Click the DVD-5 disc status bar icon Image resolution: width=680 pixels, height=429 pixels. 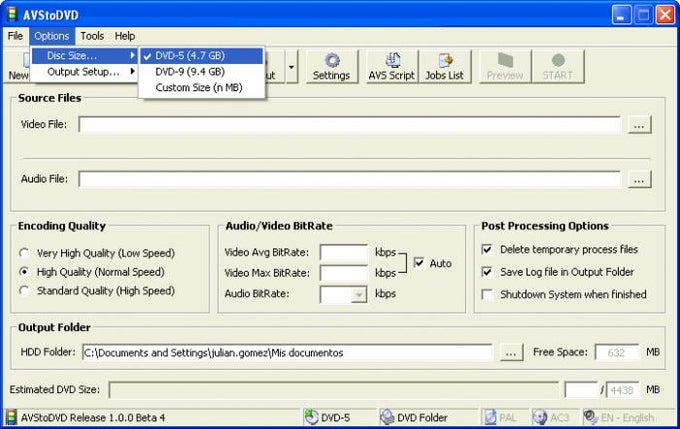[311, 417]
